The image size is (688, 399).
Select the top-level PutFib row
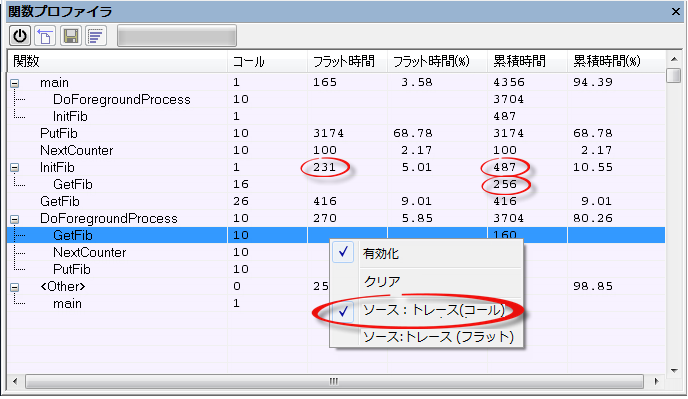(337, 133)
